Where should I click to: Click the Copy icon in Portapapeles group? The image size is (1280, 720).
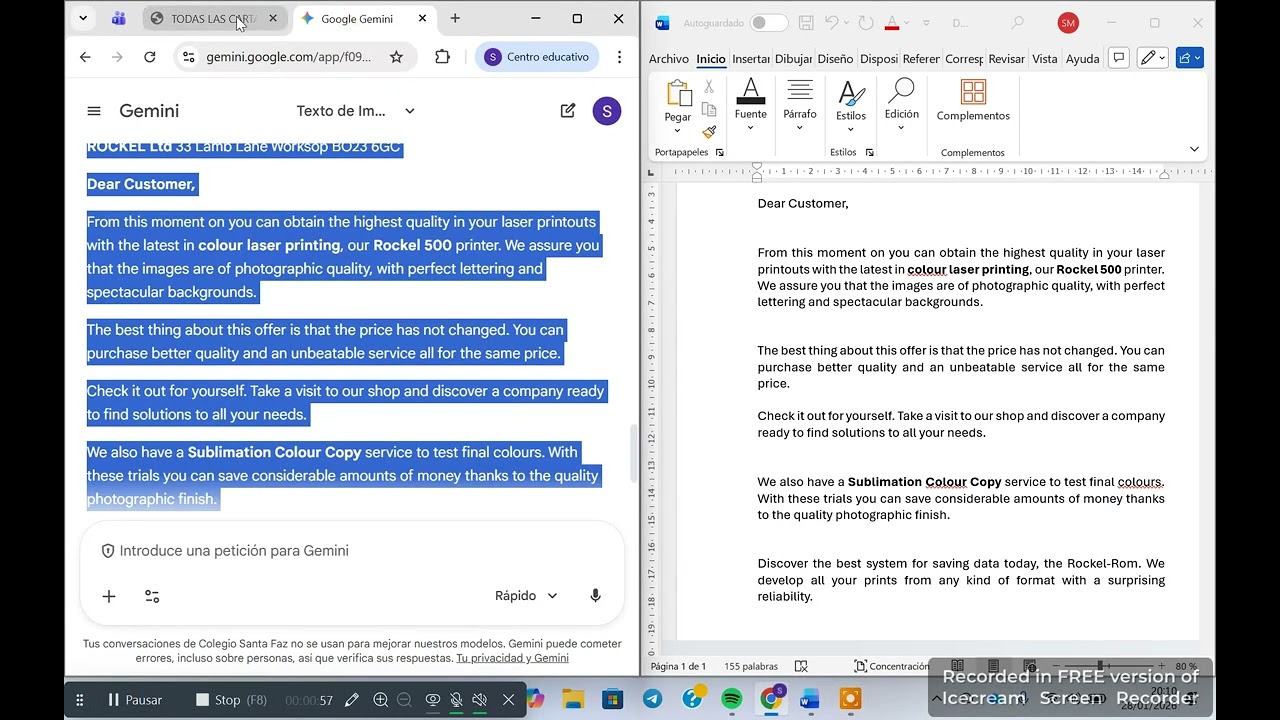tap(709, 109)
